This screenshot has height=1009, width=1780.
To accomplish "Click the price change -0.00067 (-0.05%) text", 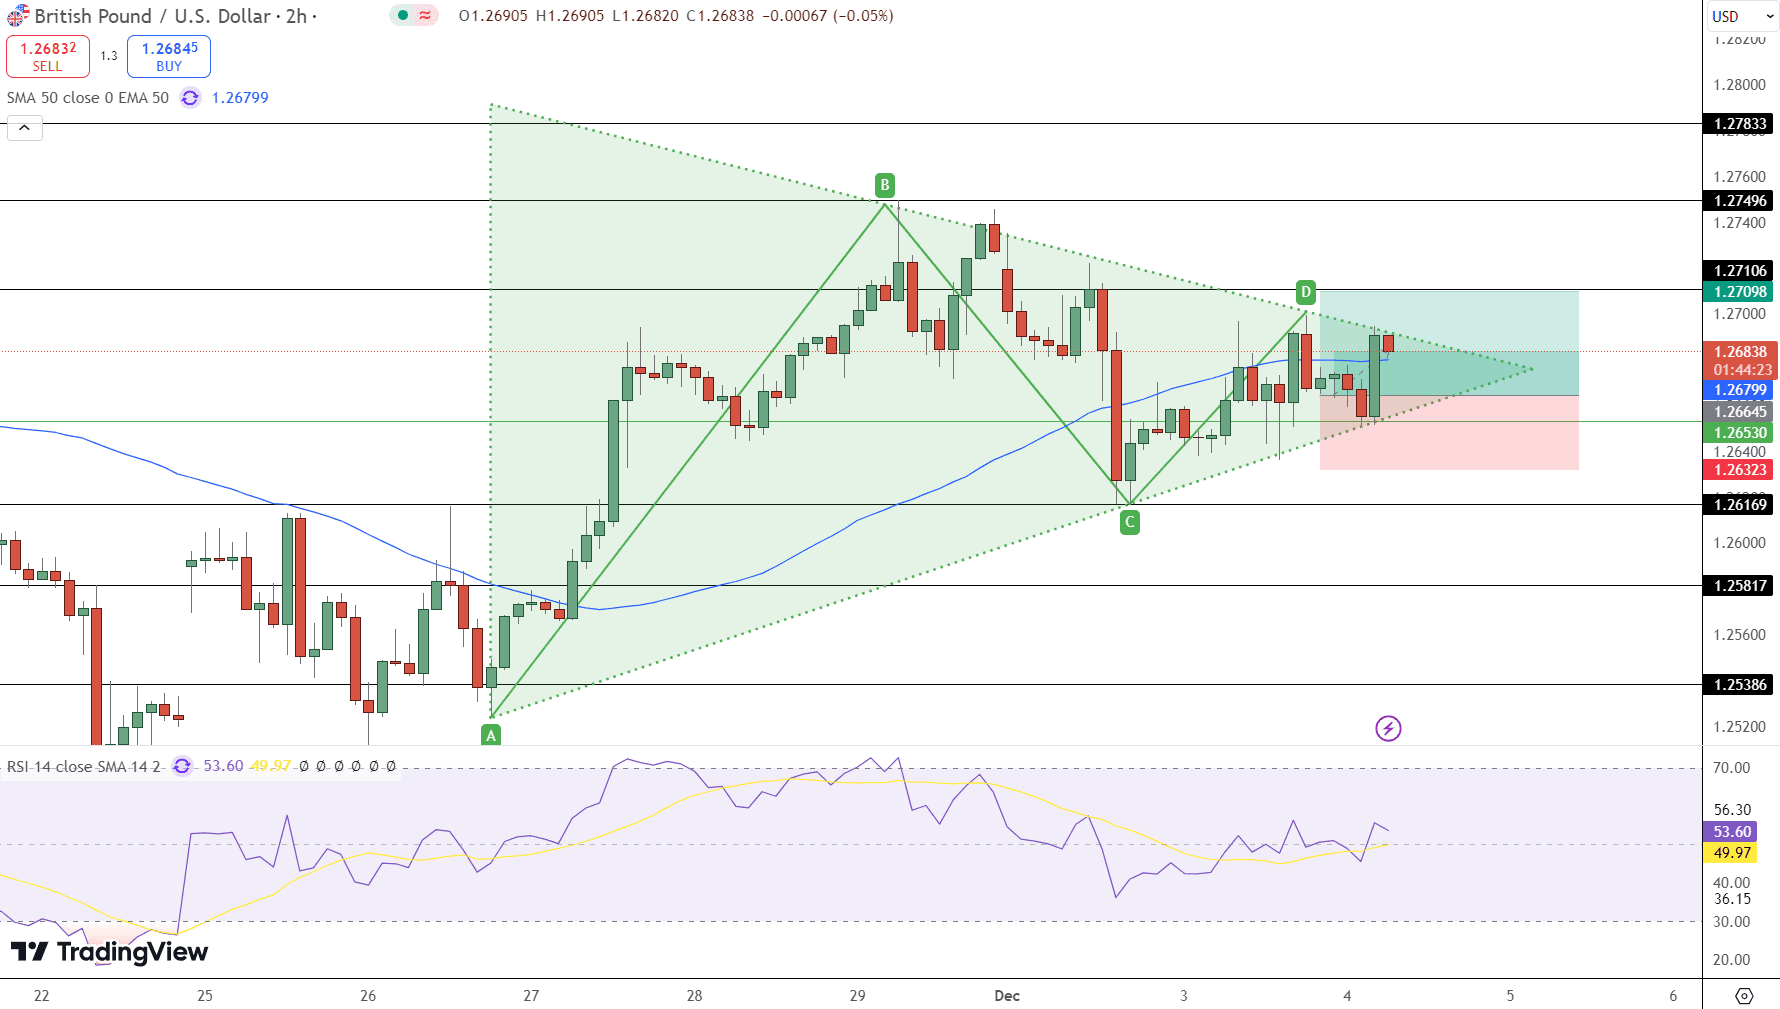I will coord(828,16).
